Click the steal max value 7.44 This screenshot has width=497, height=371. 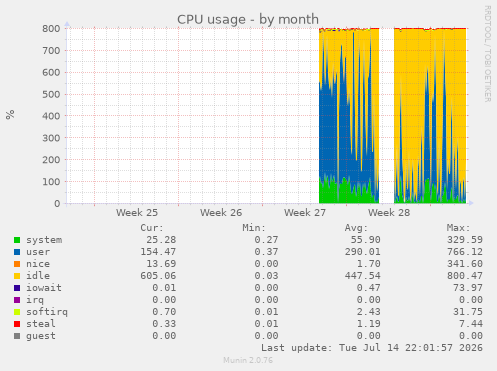coord(471,324)
